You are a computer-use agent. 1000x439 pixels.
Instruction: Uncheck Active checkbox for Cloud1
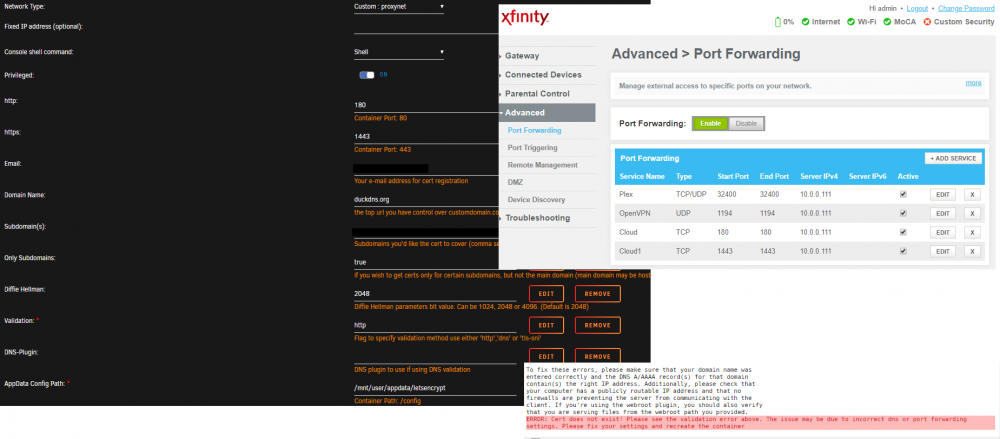pos(903,251)
